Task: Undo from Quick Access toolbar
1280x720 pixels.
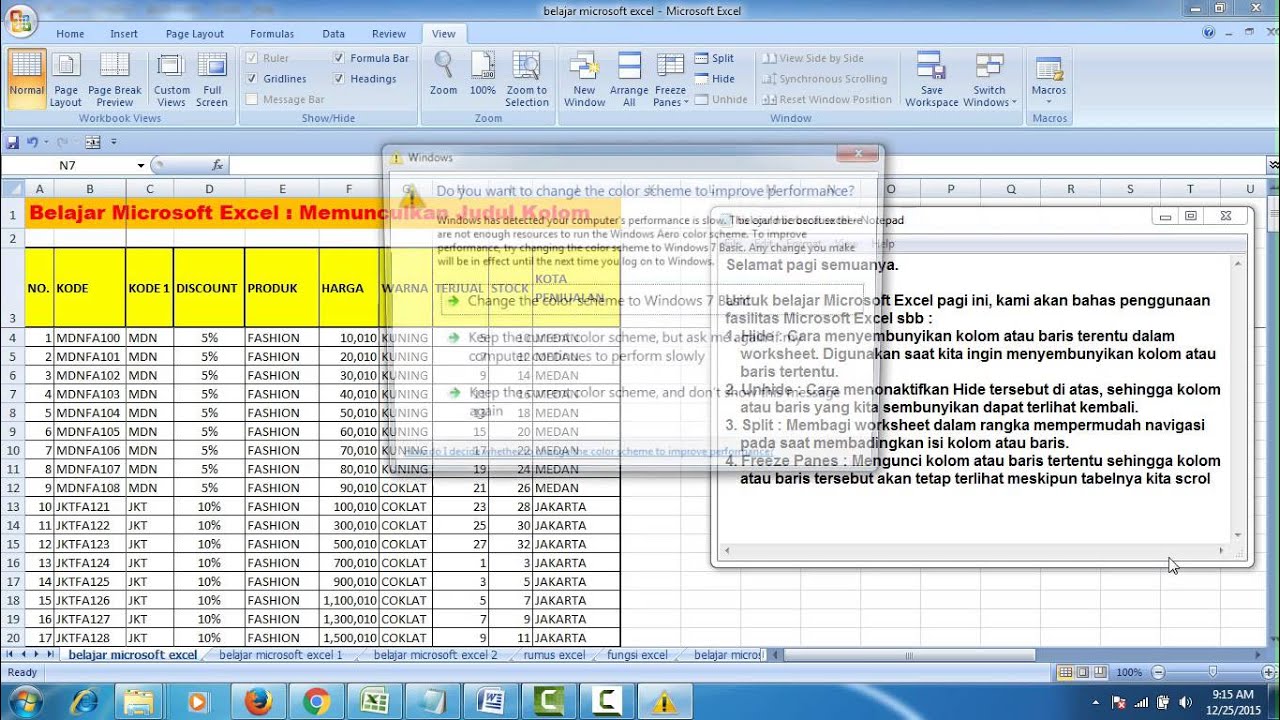Action: [x=33, y=142]
